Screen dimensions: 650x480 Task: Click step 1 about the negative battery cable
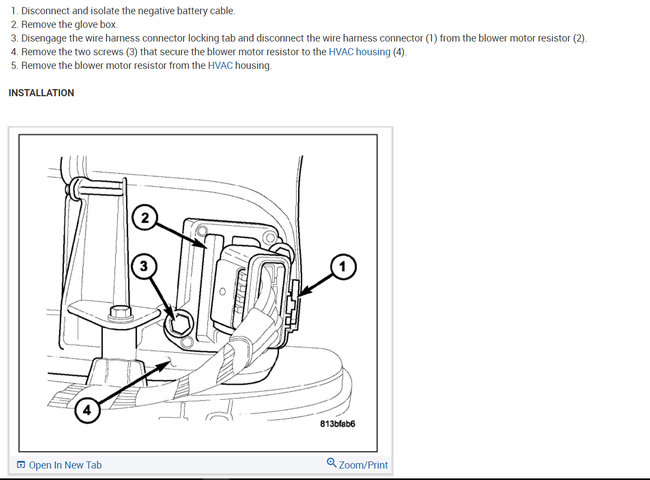tap(123, 11)
